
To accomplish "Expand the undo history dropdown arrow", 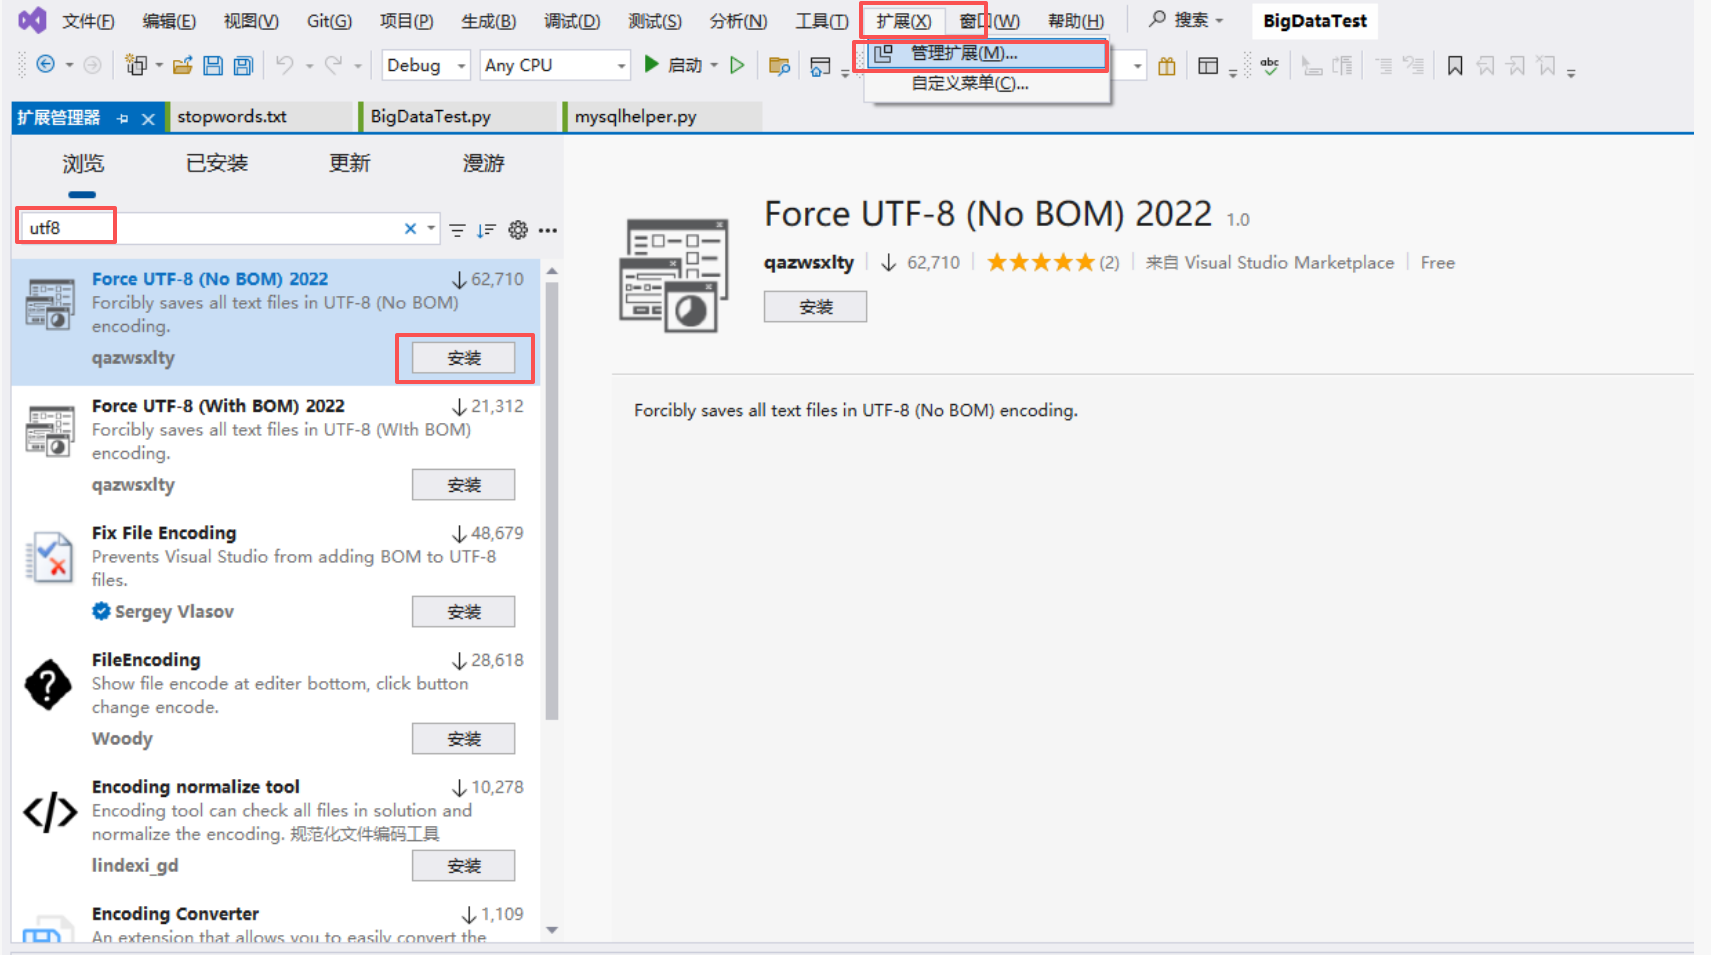I will pyautogui.click(x=309, y=66).
